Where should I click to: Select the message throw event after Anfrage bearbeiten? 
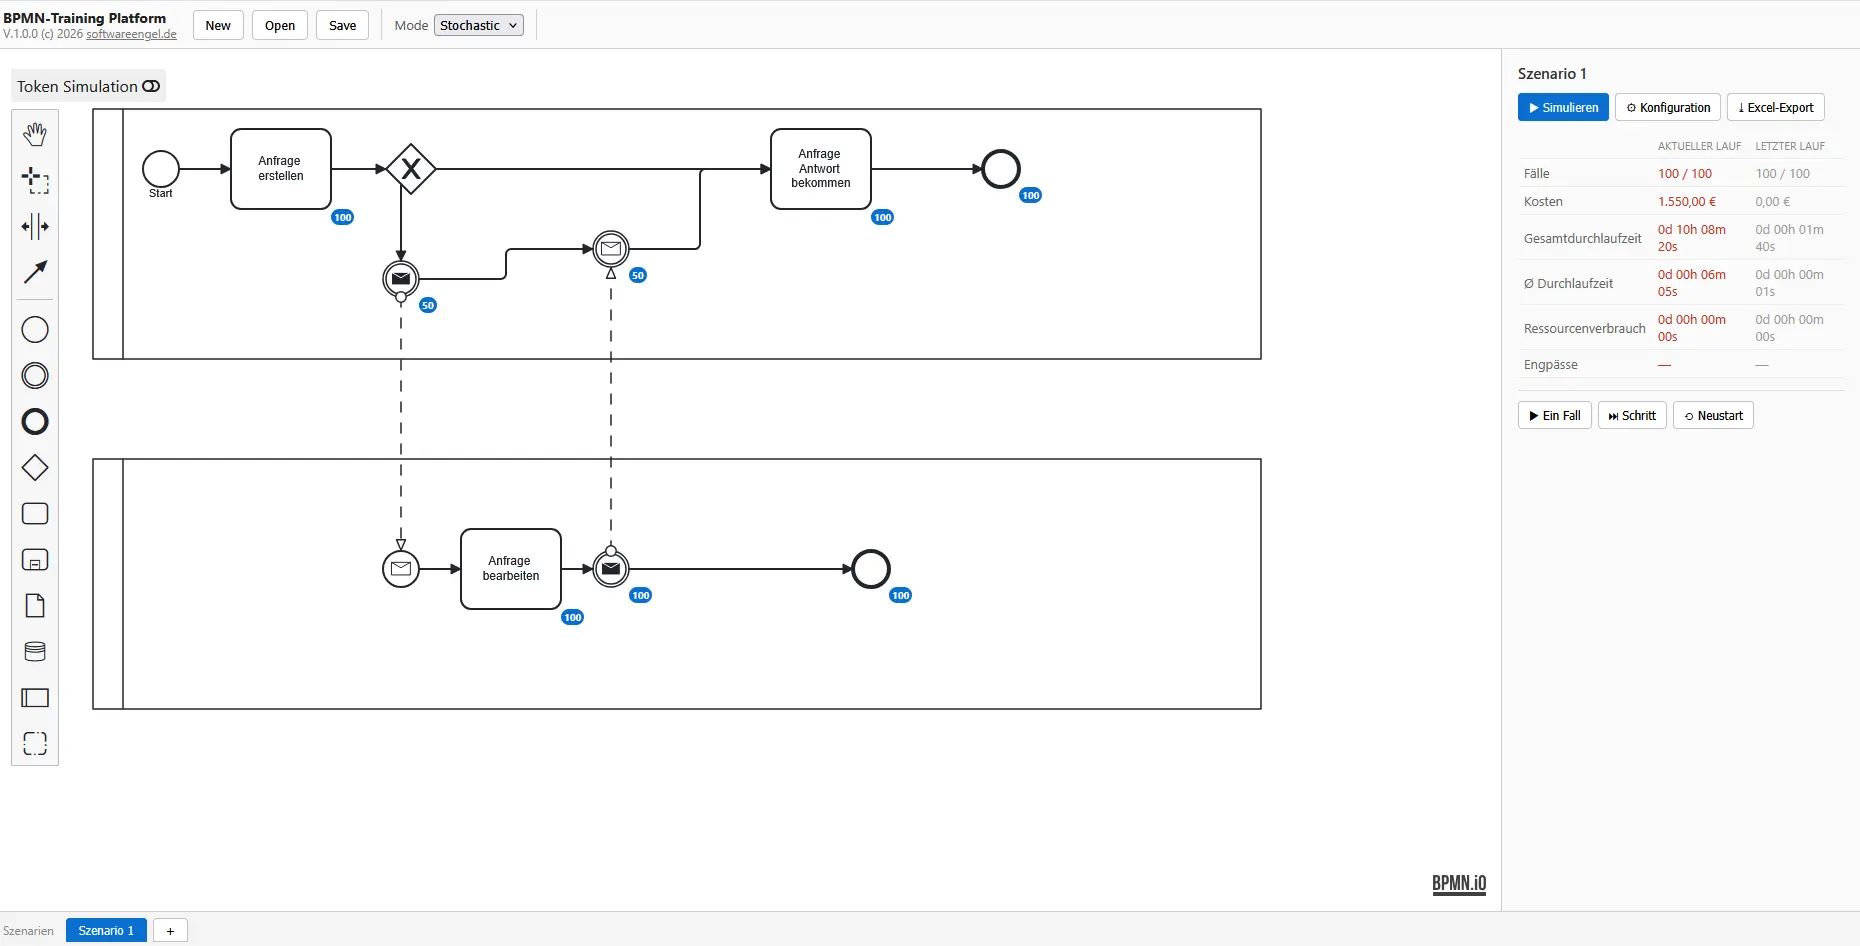pos(611,569)
